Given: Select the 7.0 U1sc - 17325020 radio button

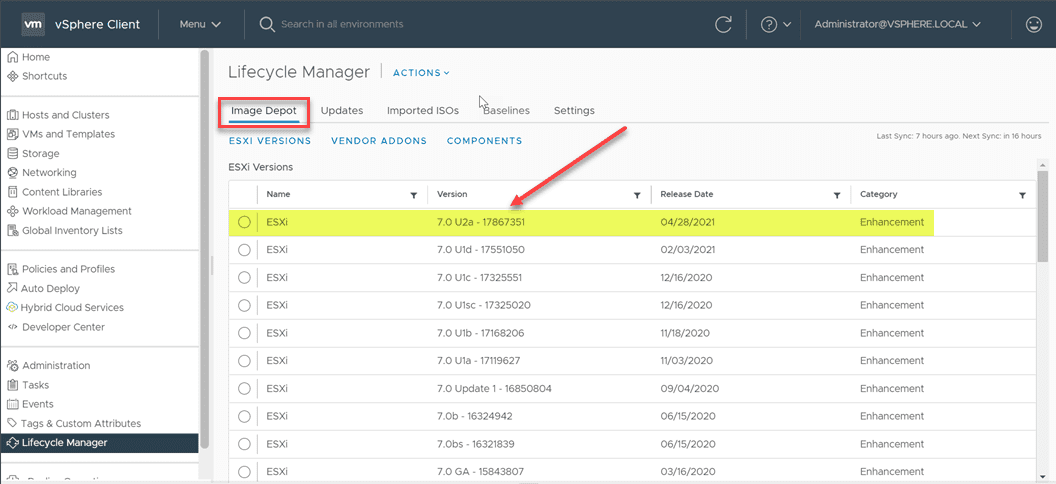Looking at the screenshot, I should point(244,305).
